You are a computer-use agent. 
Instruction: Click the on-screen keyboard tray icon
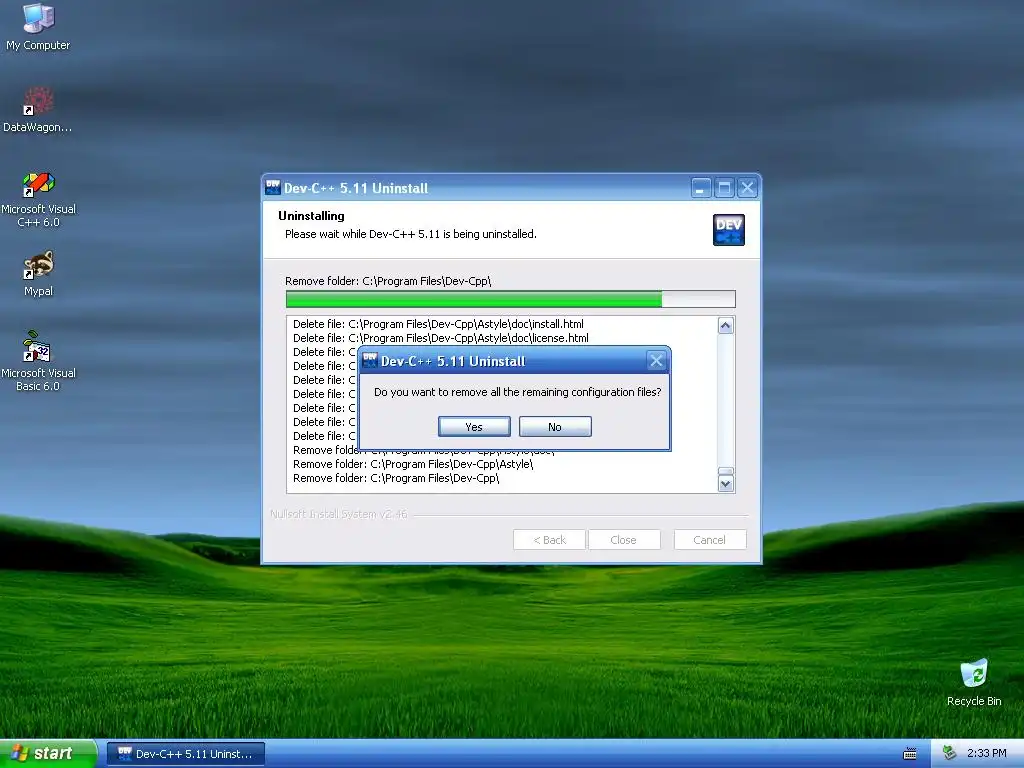tap(910, 754)
